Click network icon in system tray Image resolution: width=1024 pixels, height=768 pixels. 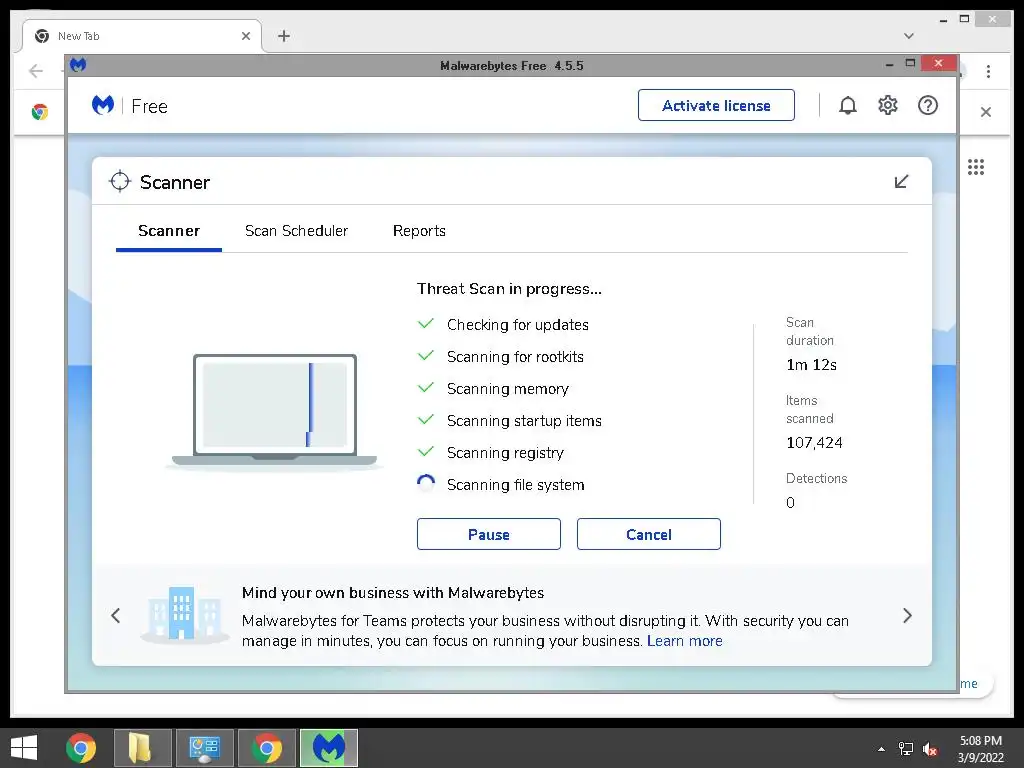[x=906, y=749]
